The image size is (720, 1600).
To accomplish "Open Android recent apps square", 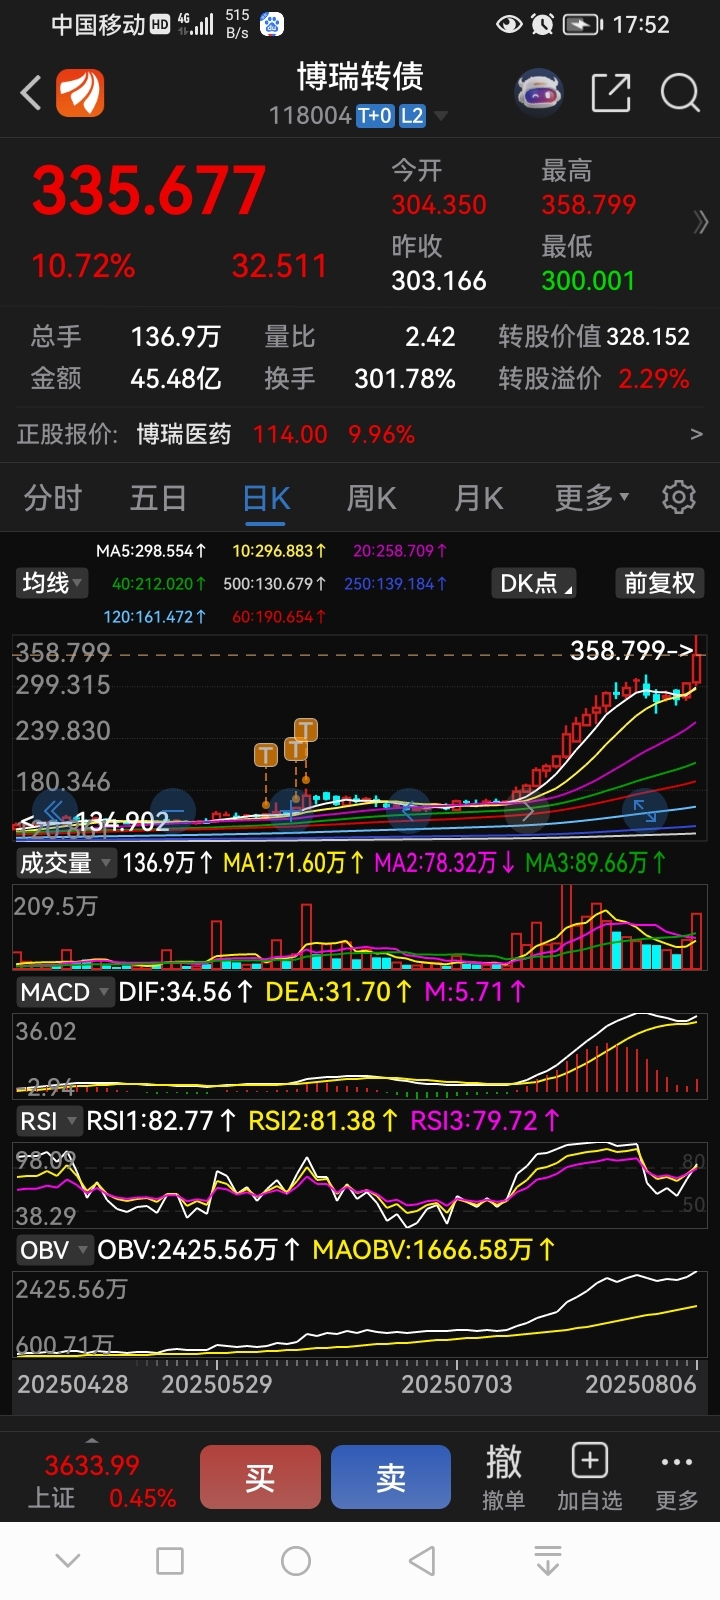I will pyautogui.click(x=170, y=1561).
